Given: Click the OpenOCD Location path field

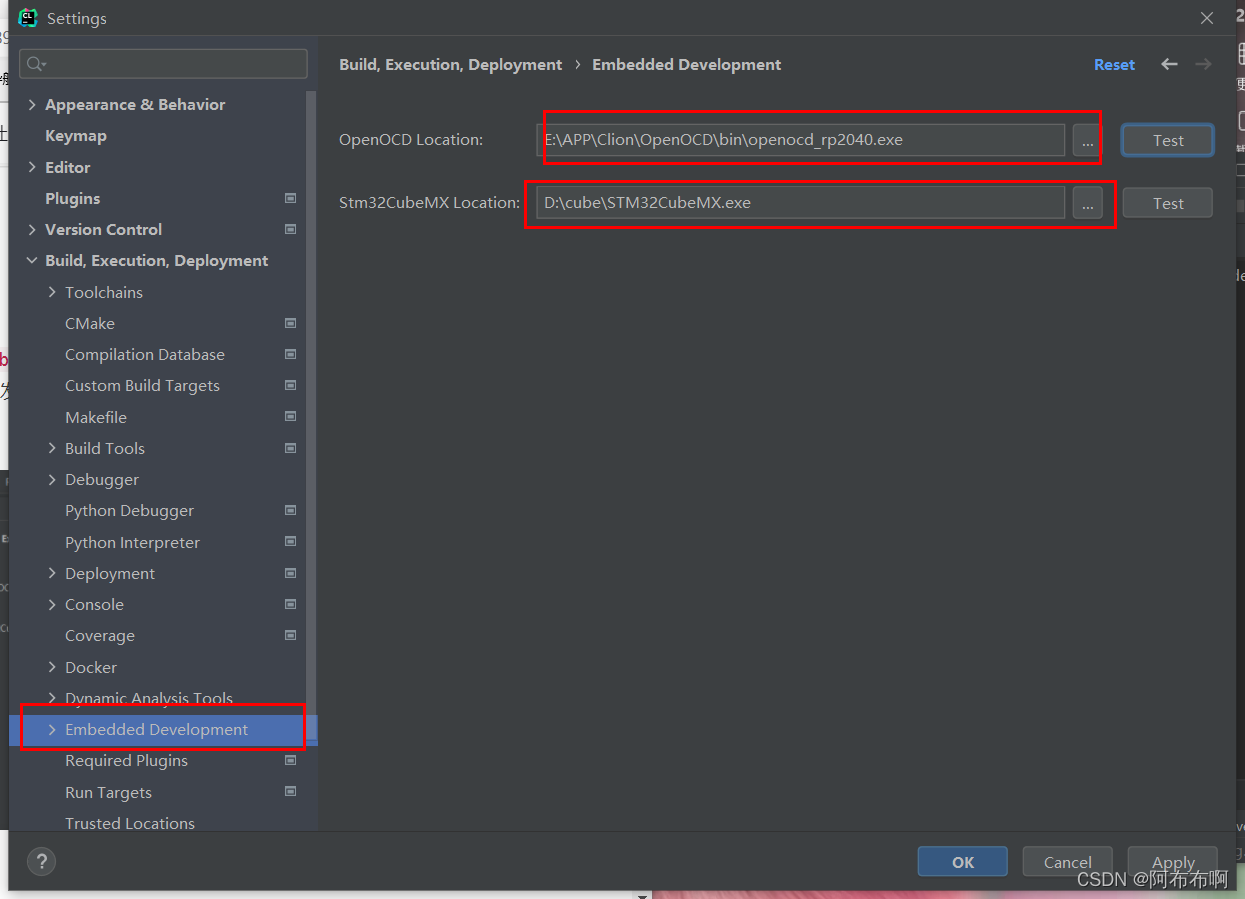Looking at the screenshot, I should tap(801, 140).
